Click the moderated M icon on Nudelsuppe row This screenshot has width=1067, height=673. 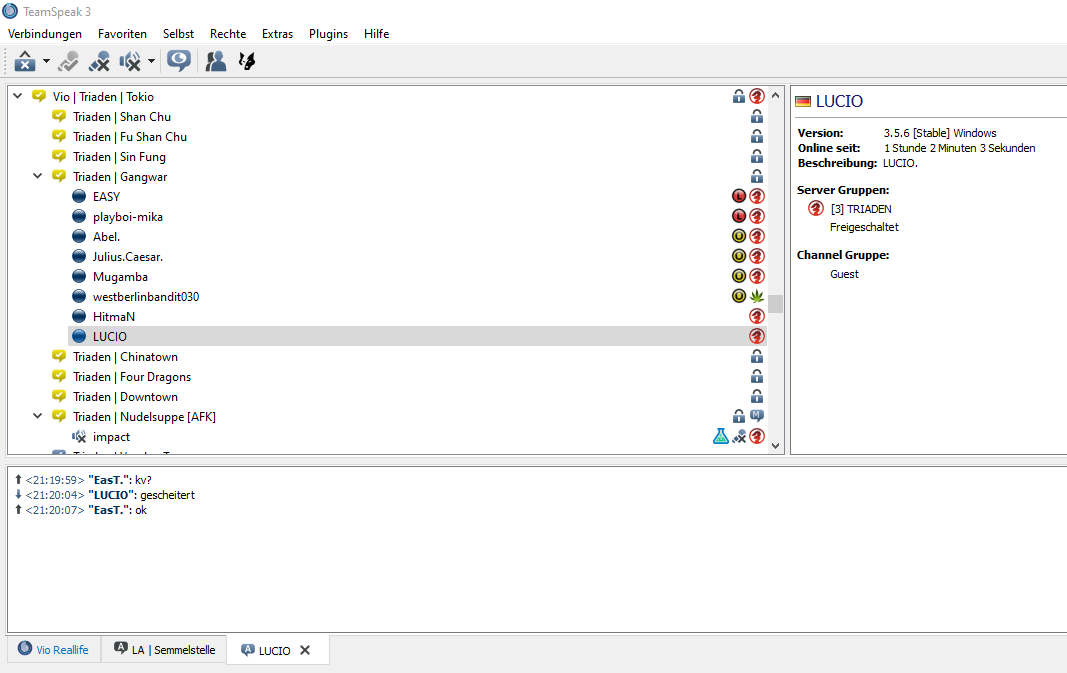pyautogui.click(x=757, y=416)
